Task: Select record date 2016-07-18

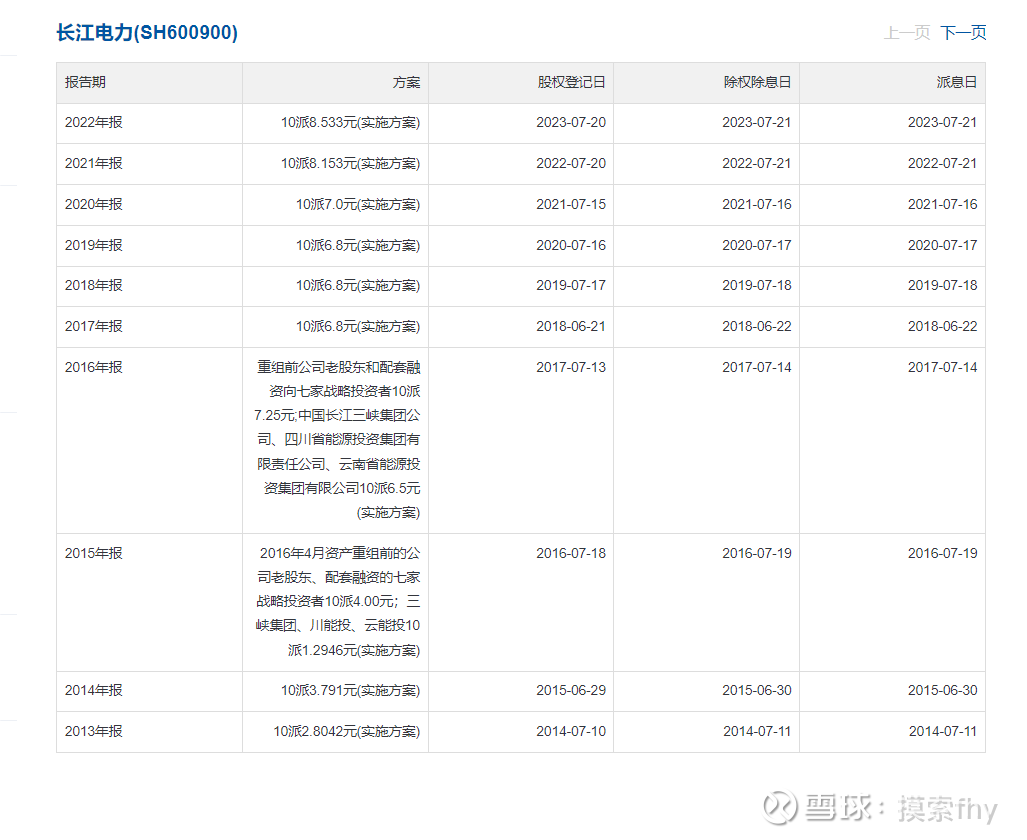Action: pyautogui.click(x=571, y=554)
